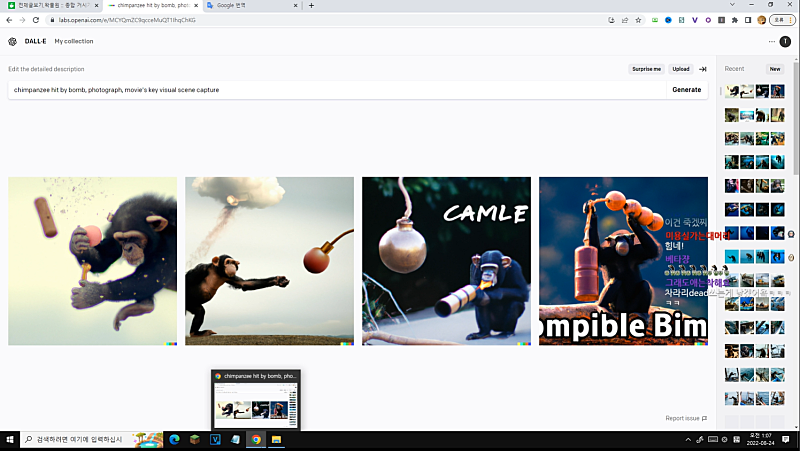This screenshot has width=800, height=451.
Task: Bookmark this page with the star icon
Action: coord(638,20)
